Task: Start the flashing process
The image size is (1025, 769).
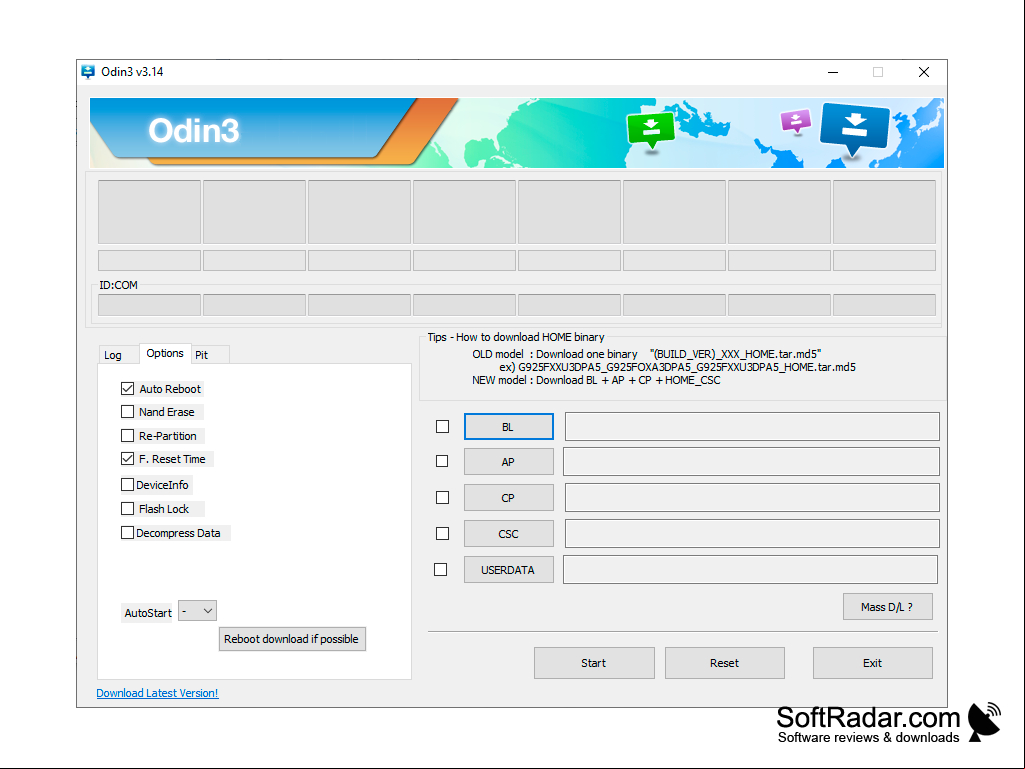Action: click(594, 663)
